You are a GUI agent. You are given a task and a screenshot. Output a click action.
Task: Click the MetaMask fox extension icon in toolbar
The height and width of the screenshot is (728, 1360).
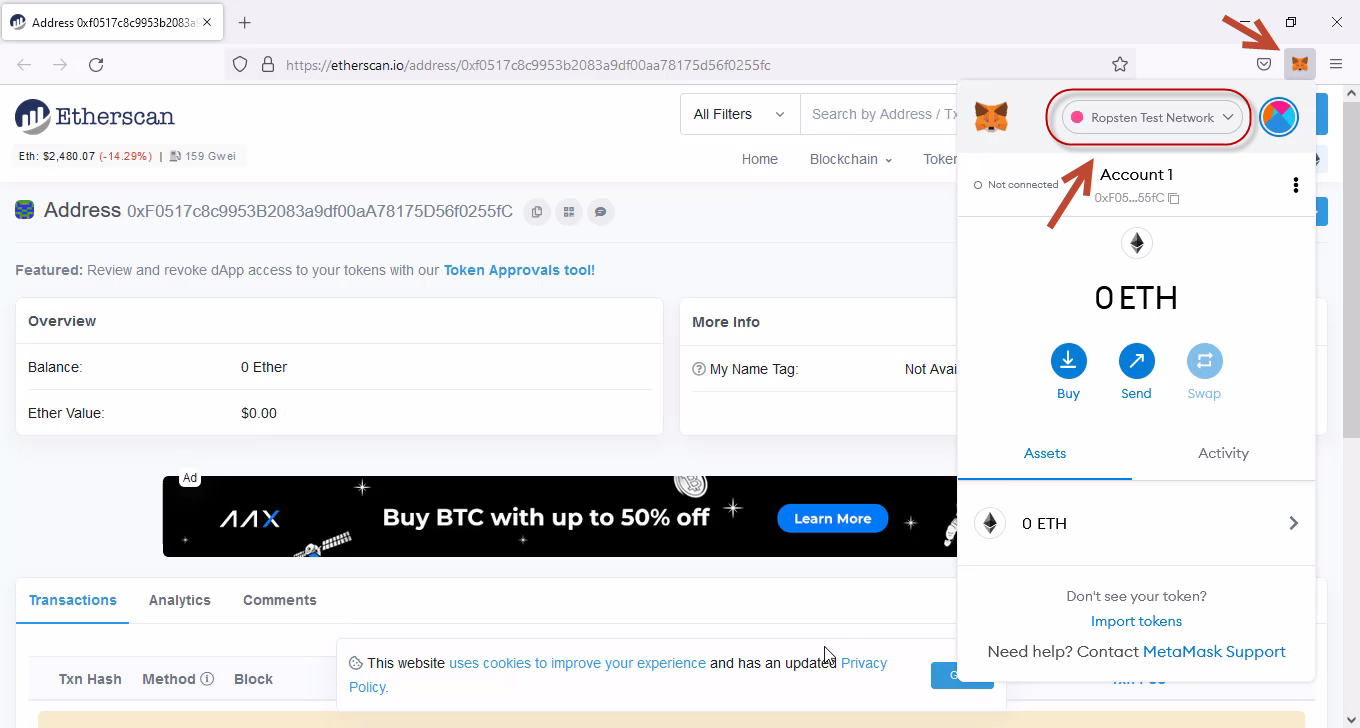click(1299, 64)
